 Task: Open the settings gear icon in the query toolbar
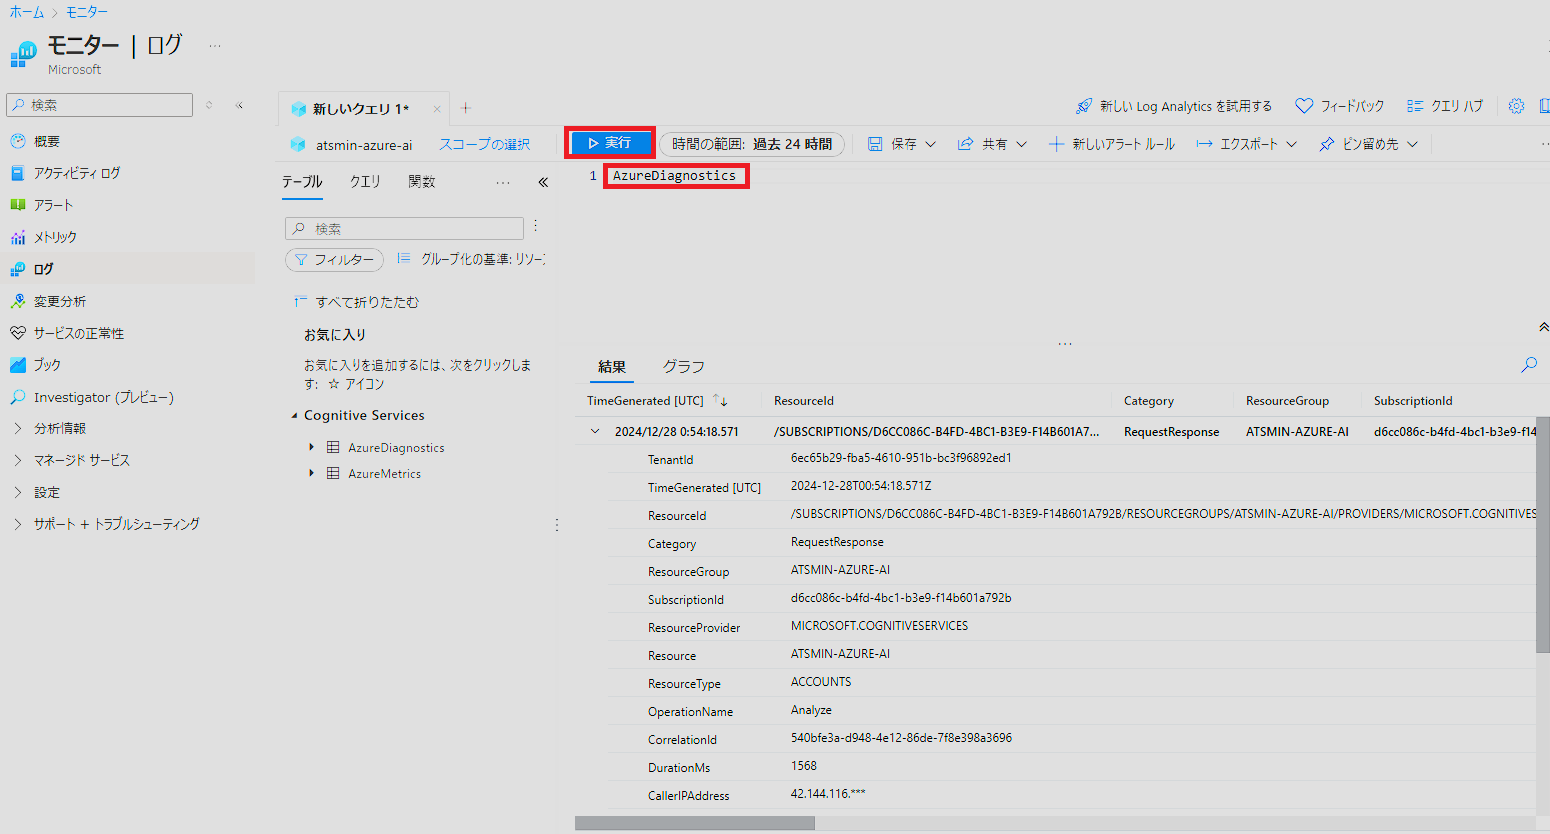pos(1516,106)
